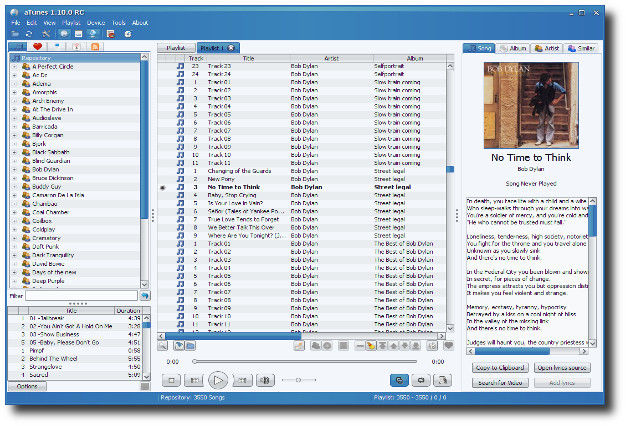Screen dimensions: 626x426
Task: Click the move to bottom arrow icon
Action: click(x=416, y=346)
